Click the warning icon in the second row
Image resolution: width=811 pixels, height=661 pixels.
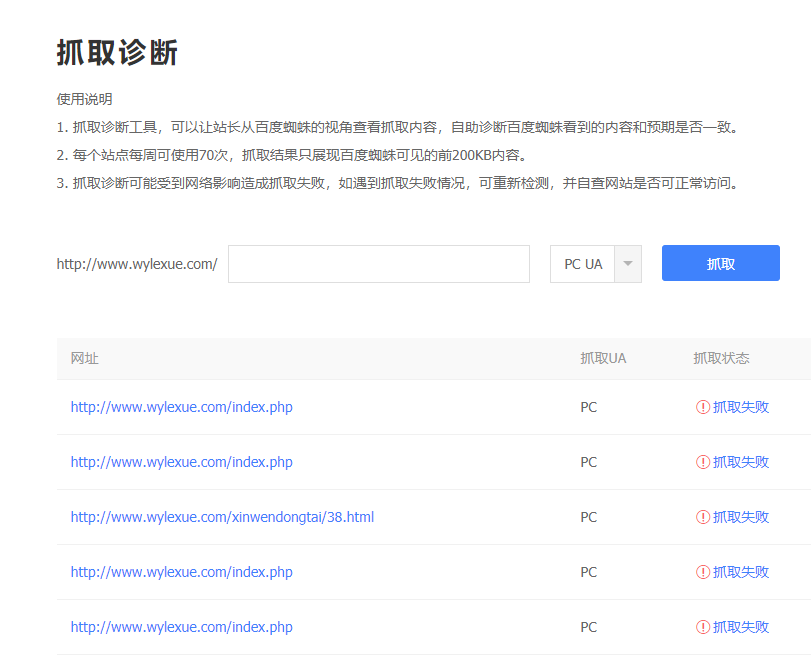coord(703,462)
